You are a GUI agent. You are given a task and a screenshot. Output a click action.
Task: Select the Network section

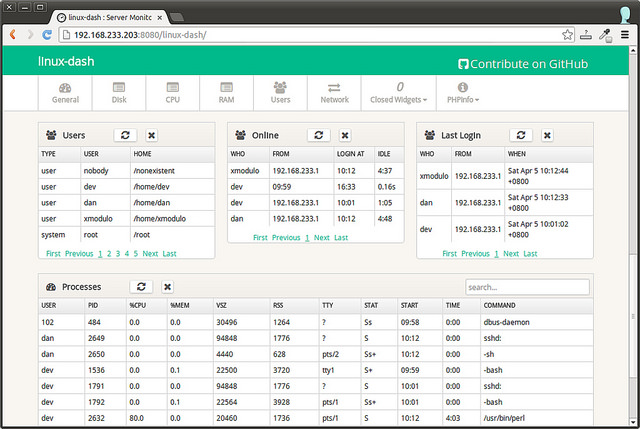(x=334, y=93)
